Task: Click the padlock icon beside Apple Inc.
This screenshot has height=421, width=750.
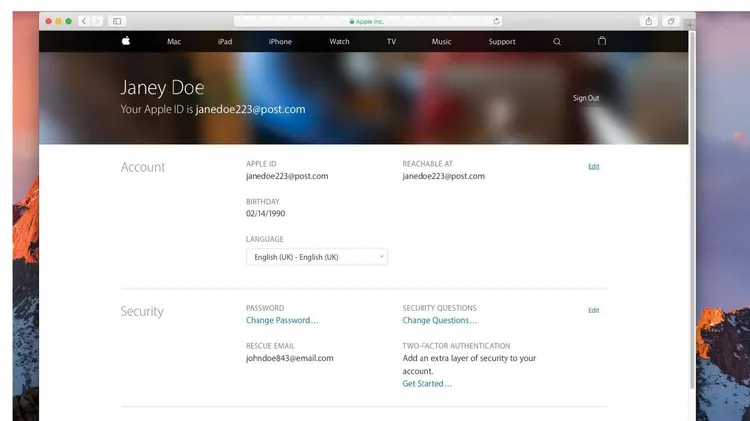Action: (x=352, y=22)
